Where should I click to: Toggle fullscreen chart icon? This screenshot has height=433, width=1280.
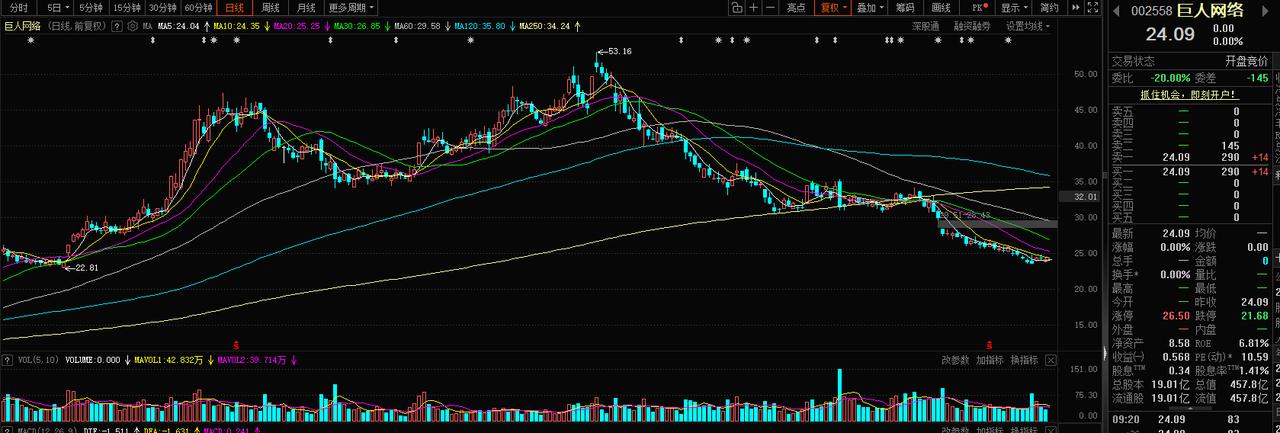(1093, 7)
